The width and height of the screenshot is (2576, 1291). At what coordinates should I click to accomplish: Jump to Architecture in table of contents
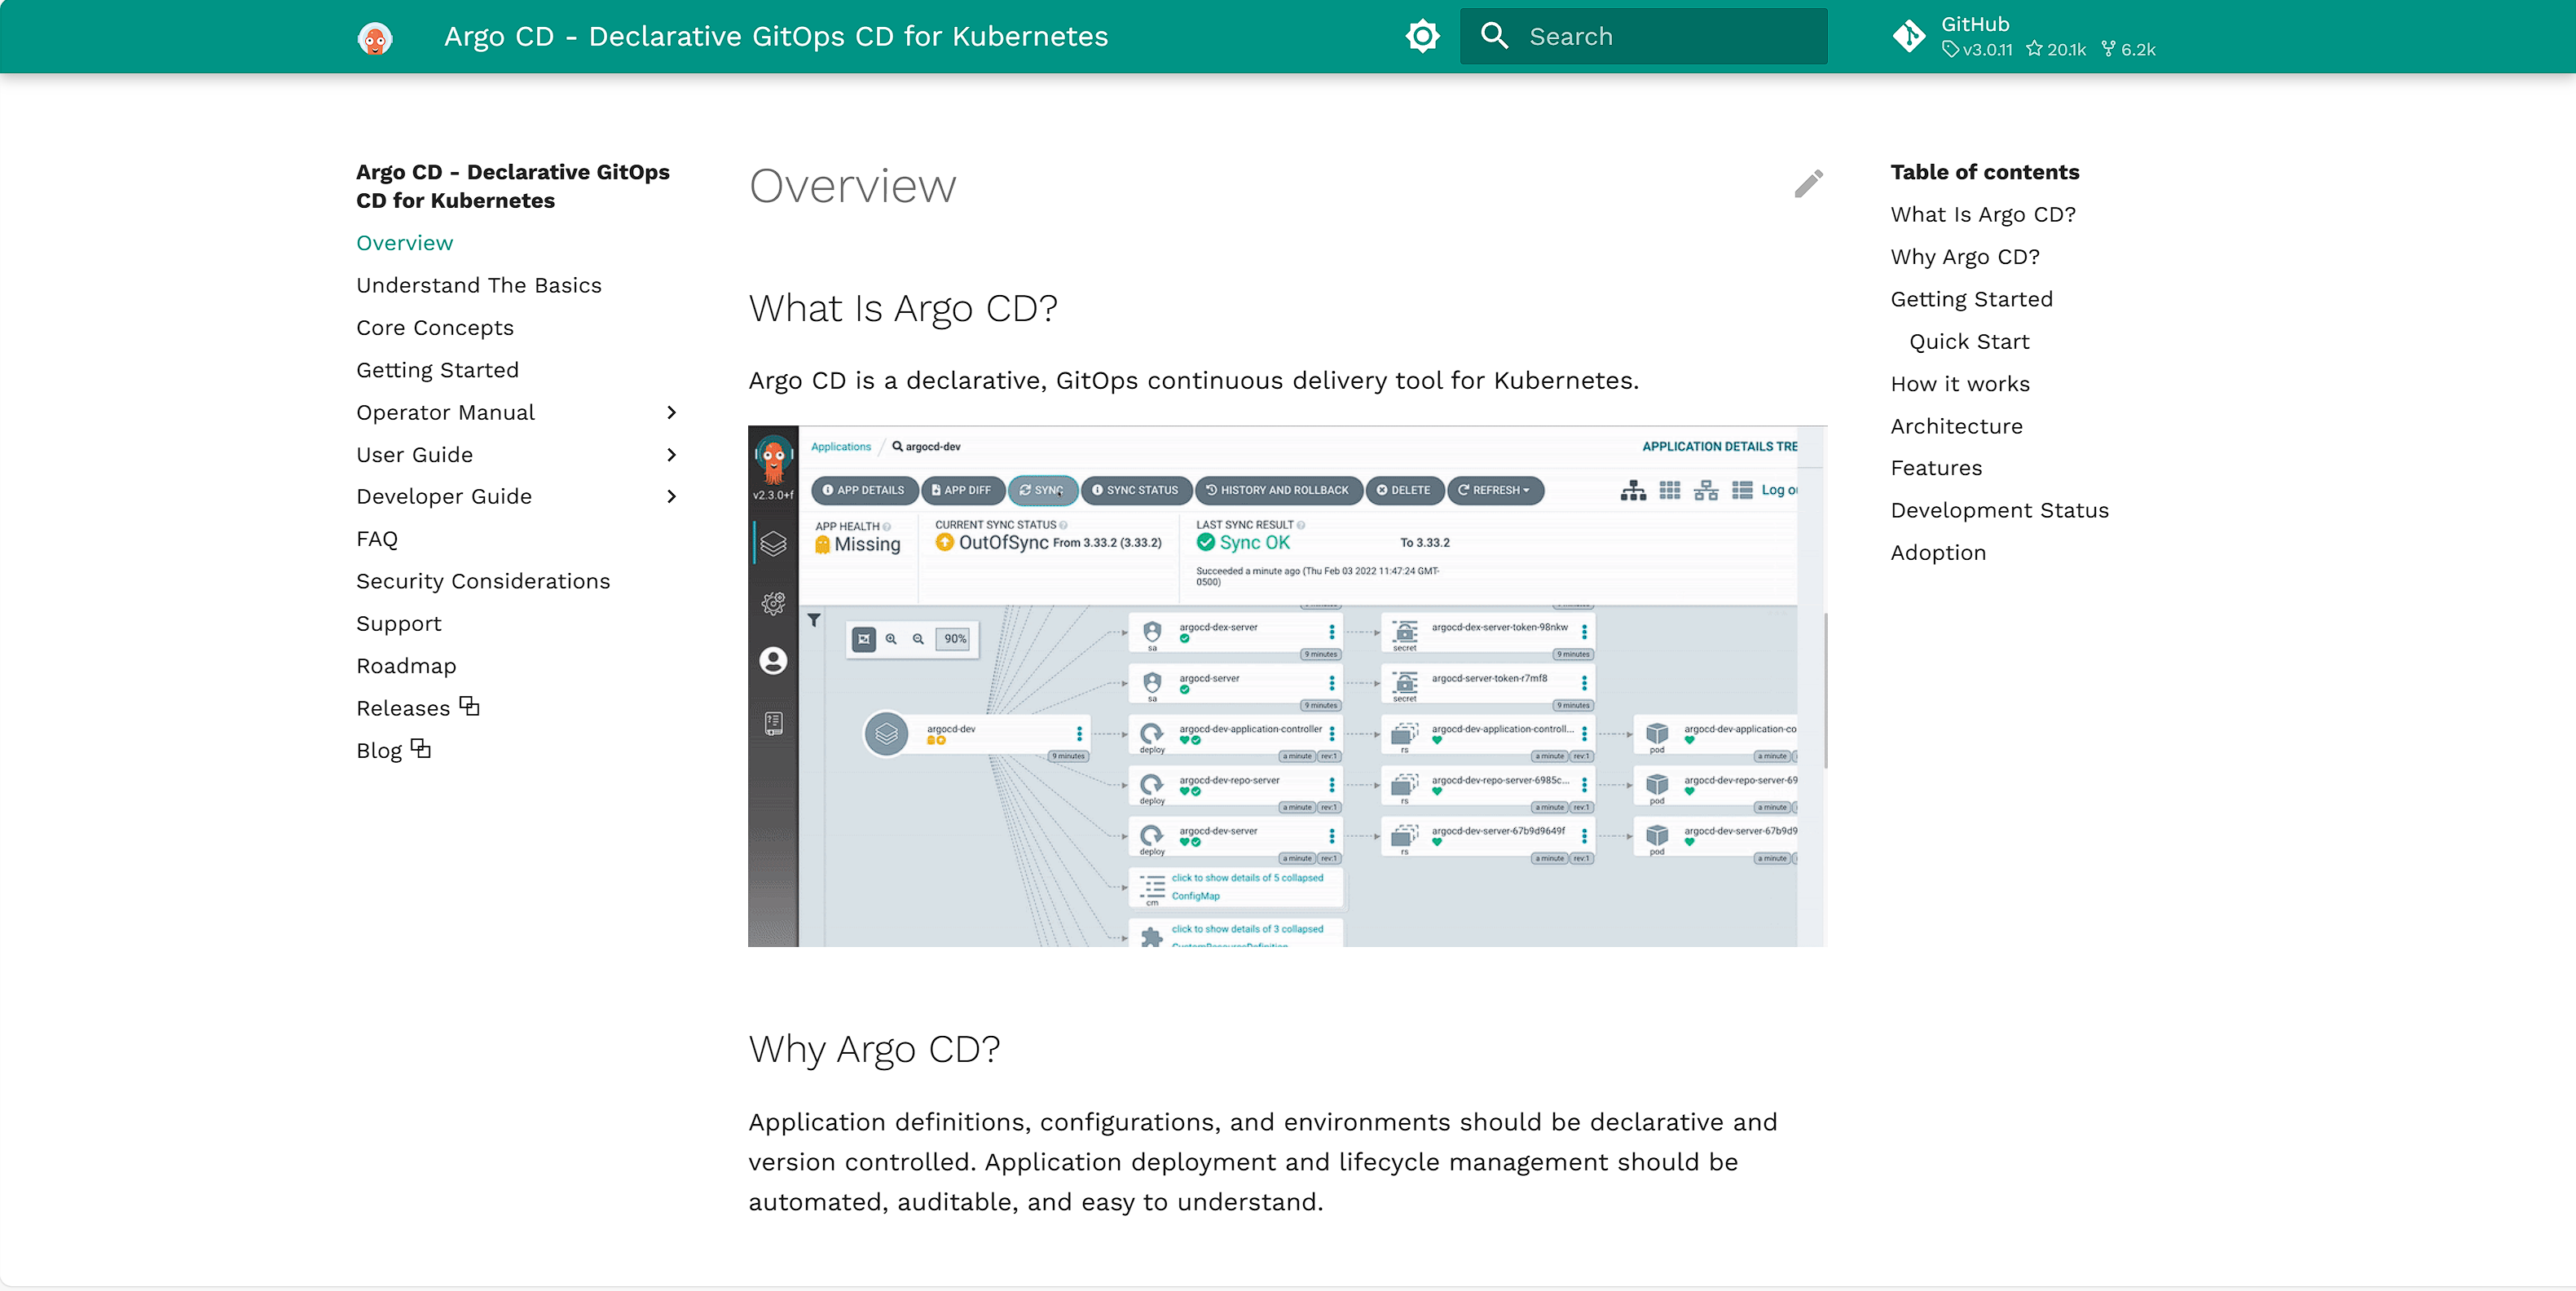click(1956, 426)
